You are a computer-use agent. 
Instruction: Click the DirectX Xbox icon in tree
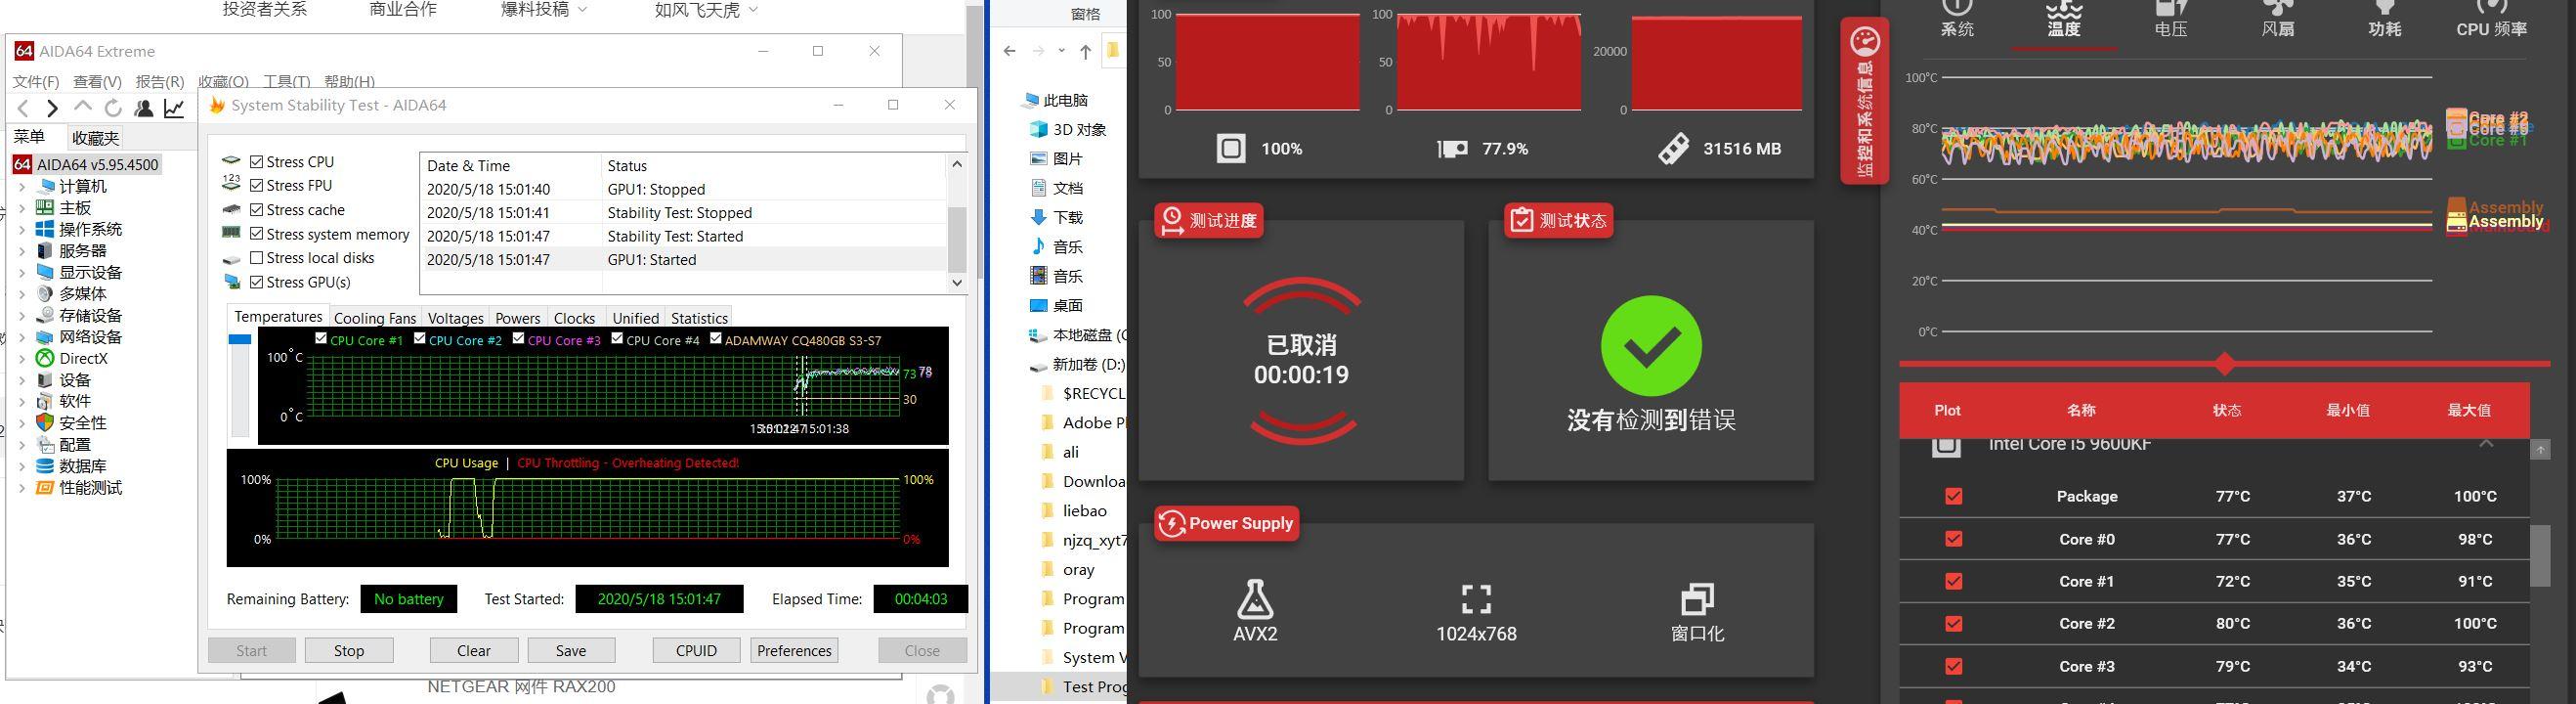pyautogui.click(x=45, y=358)
